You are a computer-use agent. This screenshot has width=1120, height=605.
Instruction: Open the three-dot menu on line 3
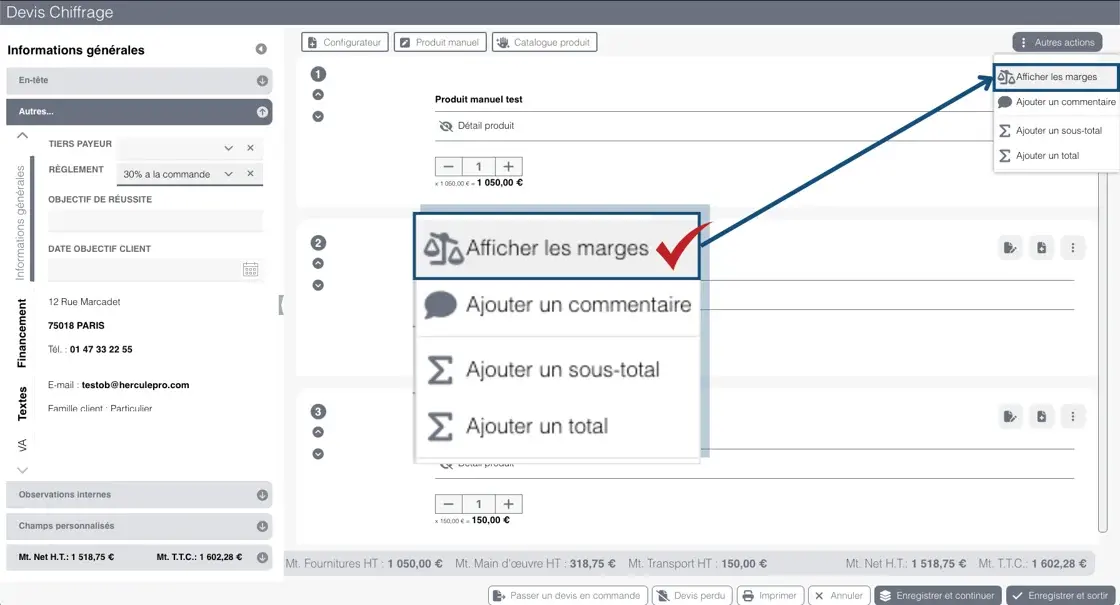click(1073, 416)
